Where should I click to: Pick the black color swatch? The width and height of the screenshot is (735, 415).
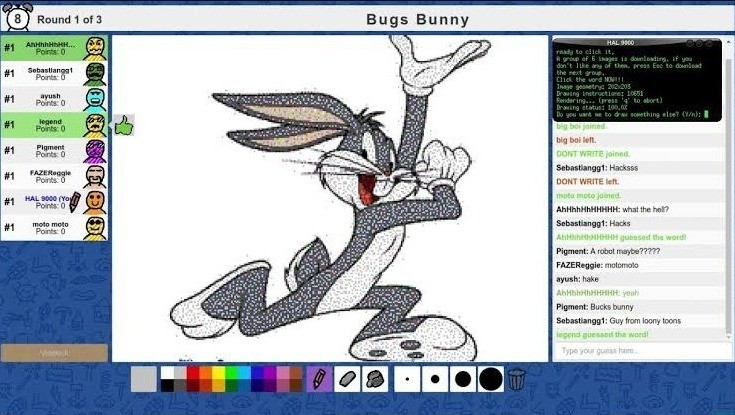167,385
